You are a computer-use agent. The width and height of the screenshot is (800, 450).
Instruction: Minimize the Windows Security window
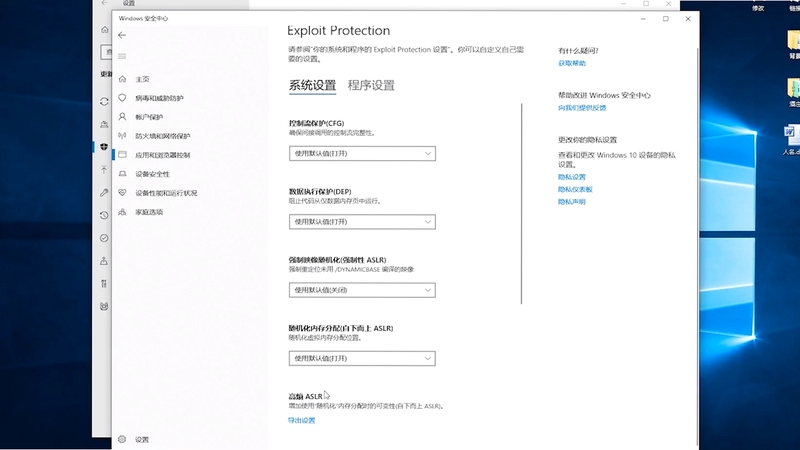click(x=643, y=19)
